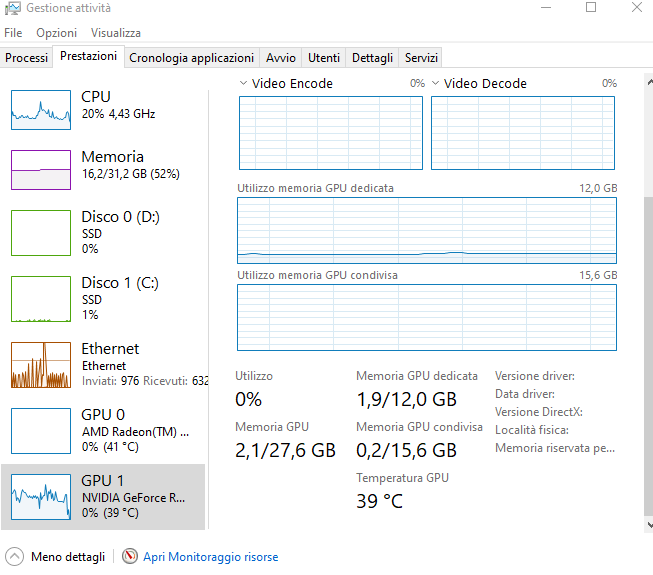653x575 pixels.
Task: Click the Video Encode graph
Action: (x=331, y=133)
